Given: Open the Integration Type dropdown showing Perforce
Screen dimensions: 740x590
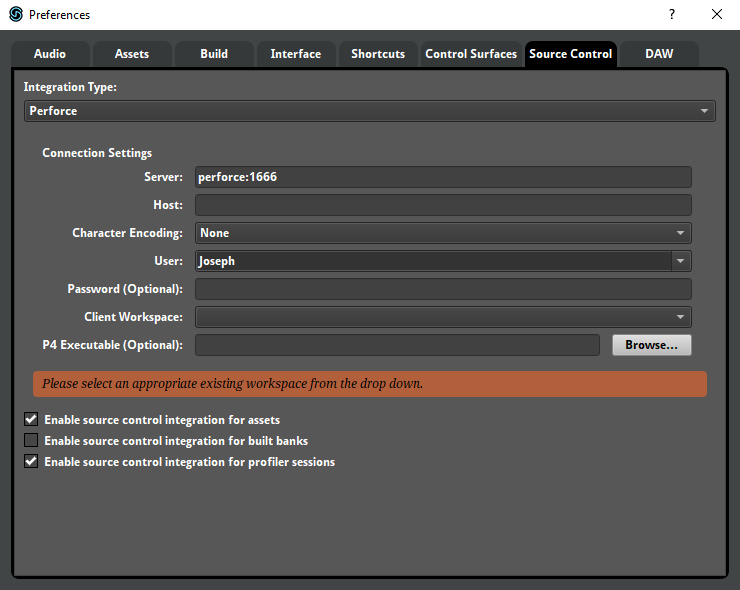Looking at the screenshot, I should click(x=369, y=111).
